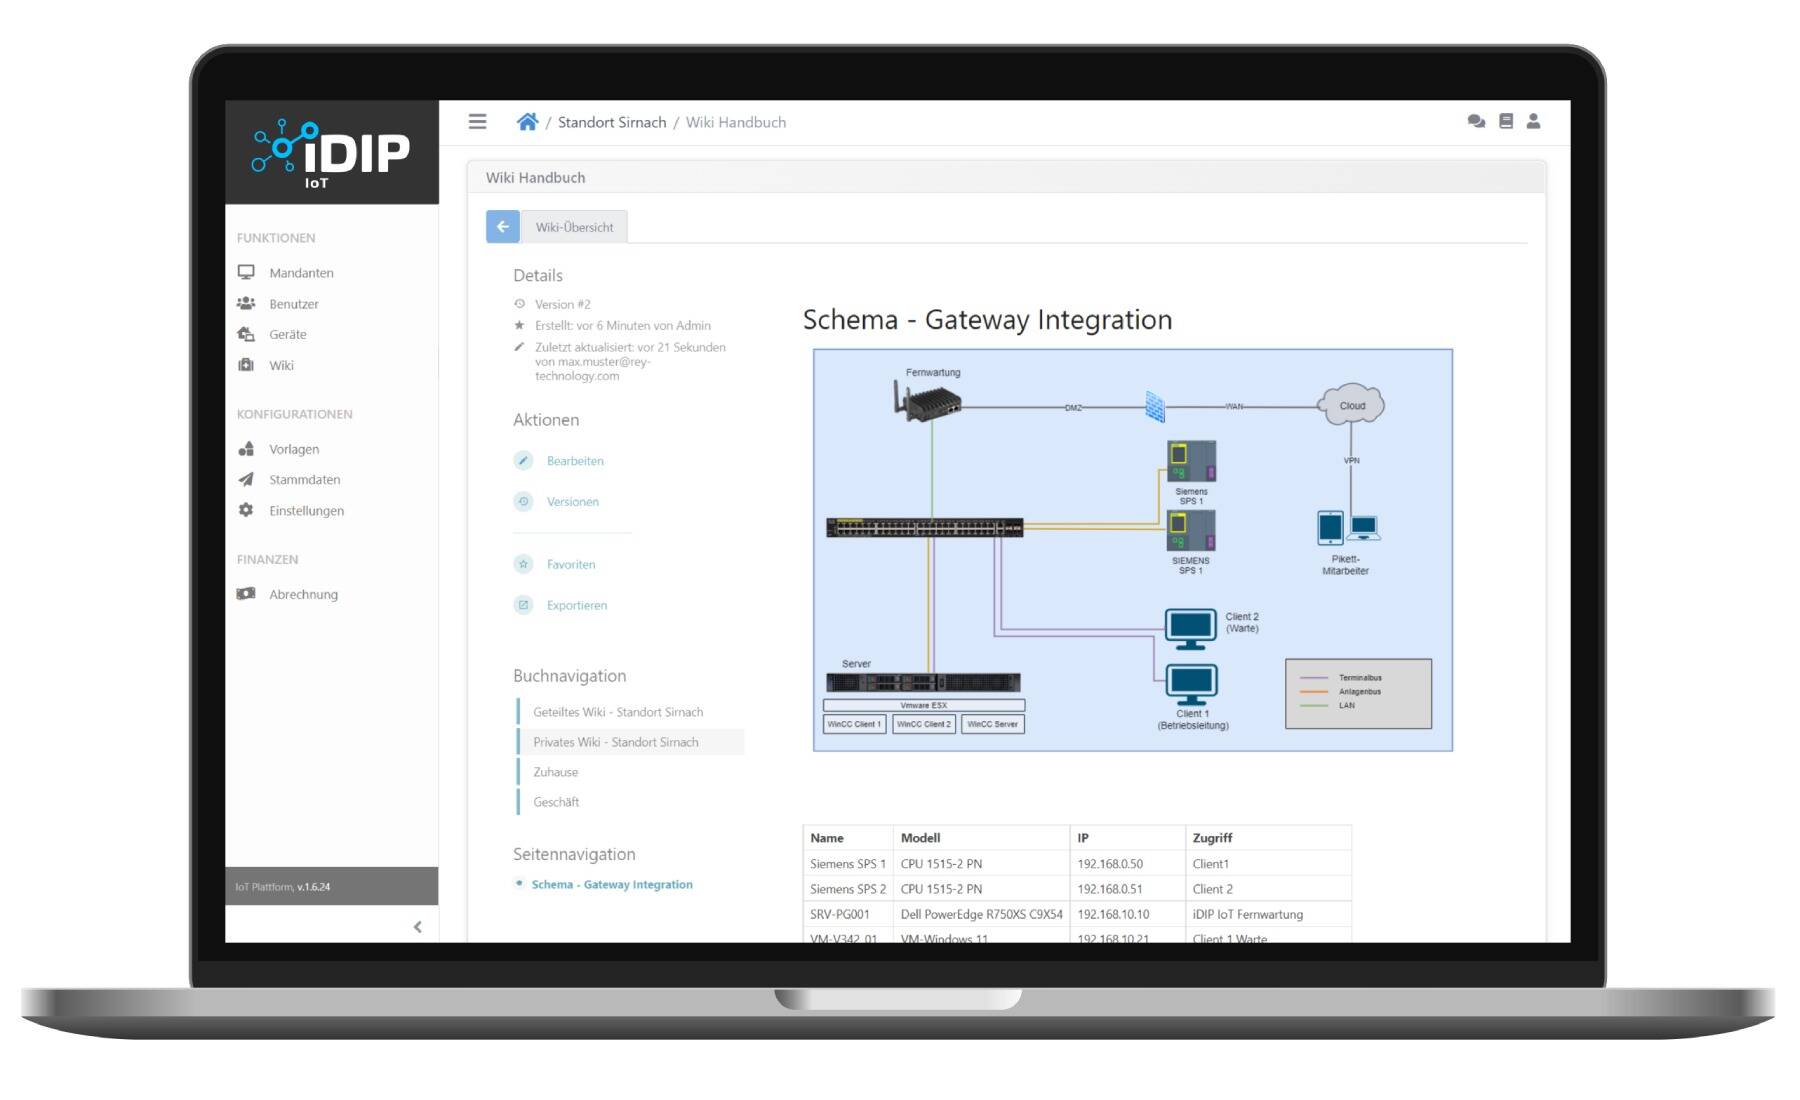
Task: Click Wiki Handbuch breadcrumb
Action: click(x=736, y=122)
